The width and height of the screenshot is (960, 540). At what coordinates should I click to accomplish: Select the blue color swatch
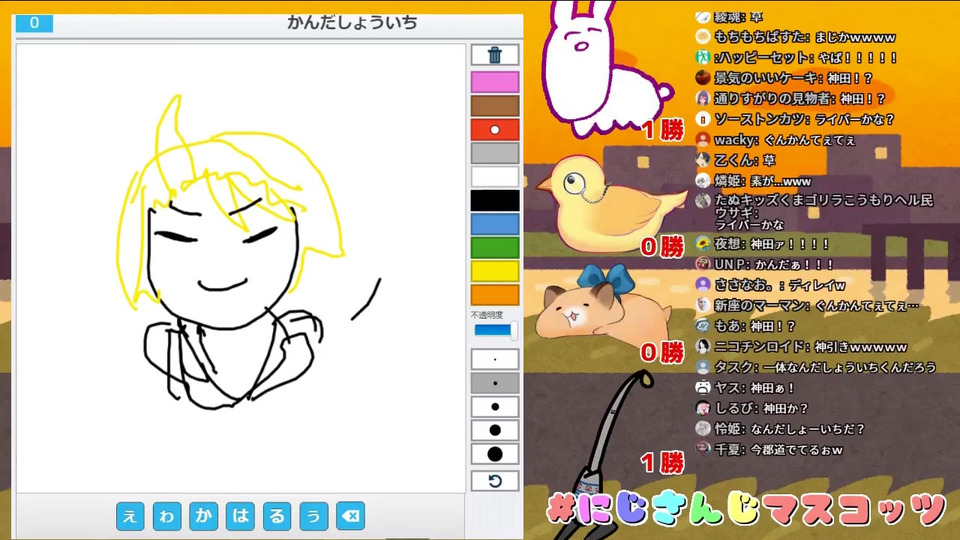point(495,224)
